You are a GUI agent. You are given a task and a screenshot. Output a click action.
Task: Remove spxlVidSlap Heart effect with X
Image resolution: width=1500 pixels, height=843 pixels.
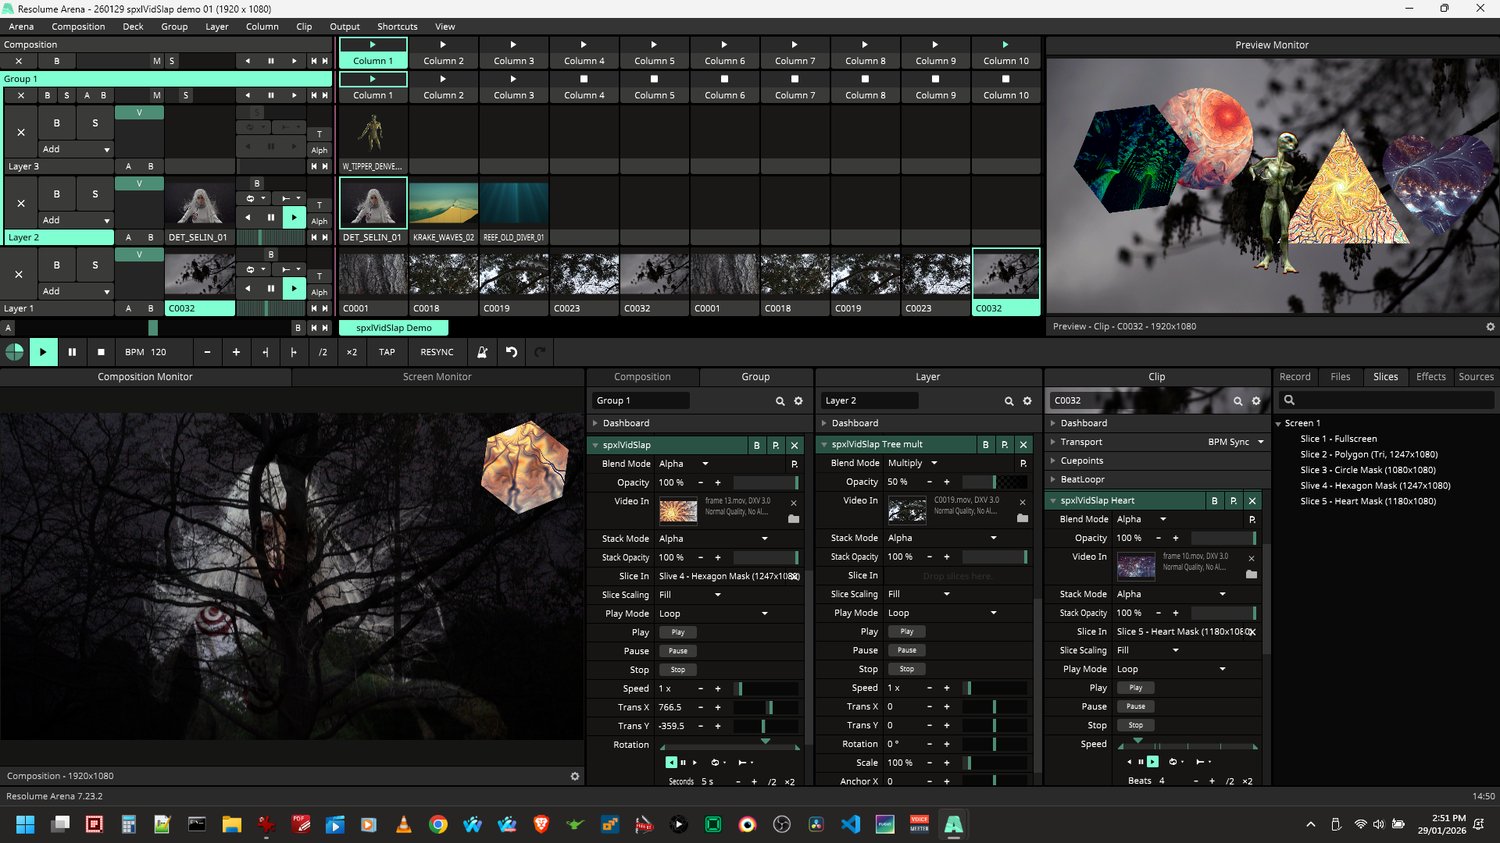[1252, 501]
